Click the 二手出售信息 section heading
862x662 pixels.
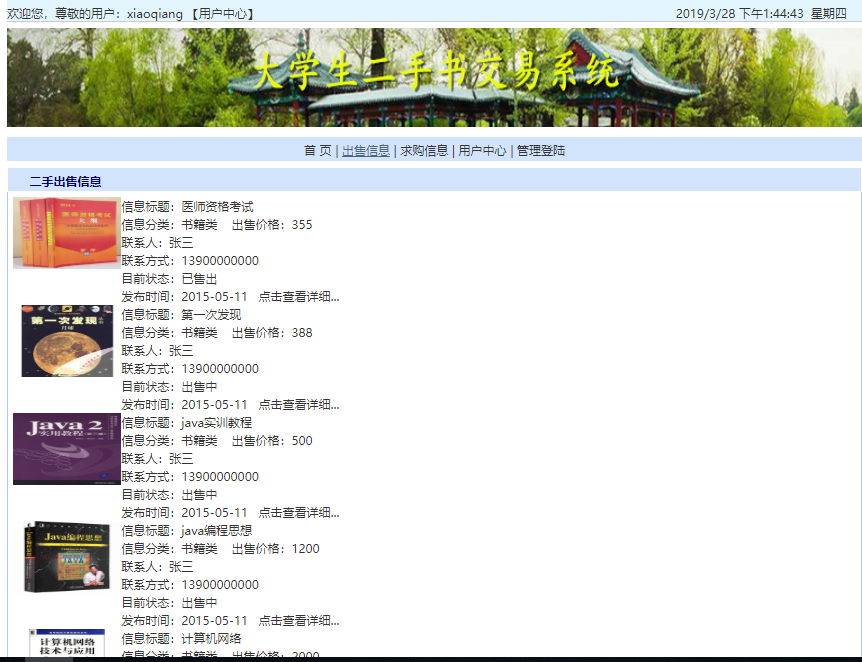point(65,181)
